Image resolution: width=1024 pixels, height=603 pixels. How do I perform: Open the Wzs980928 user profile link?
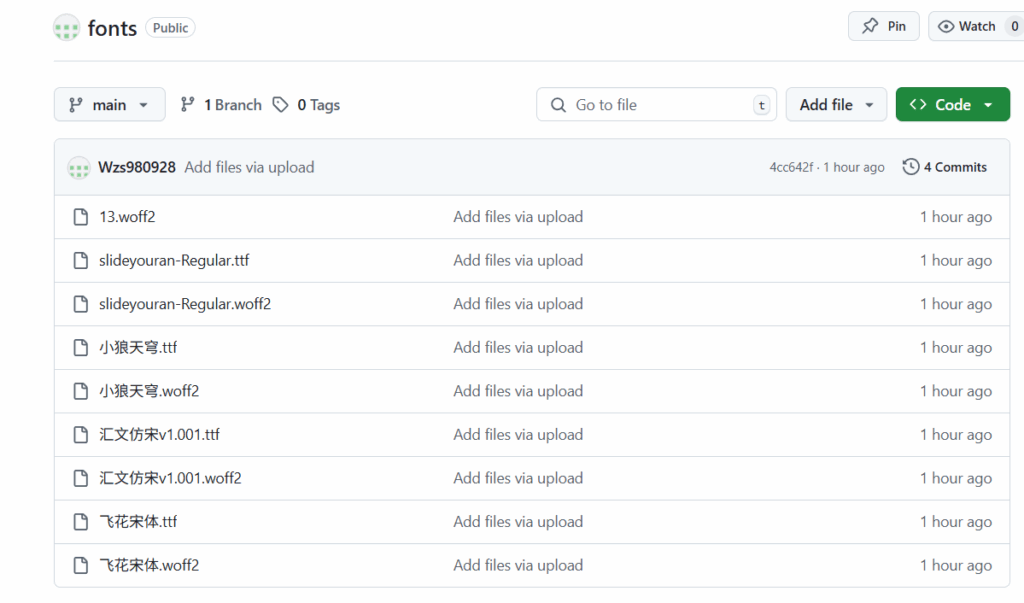(136, 167)
